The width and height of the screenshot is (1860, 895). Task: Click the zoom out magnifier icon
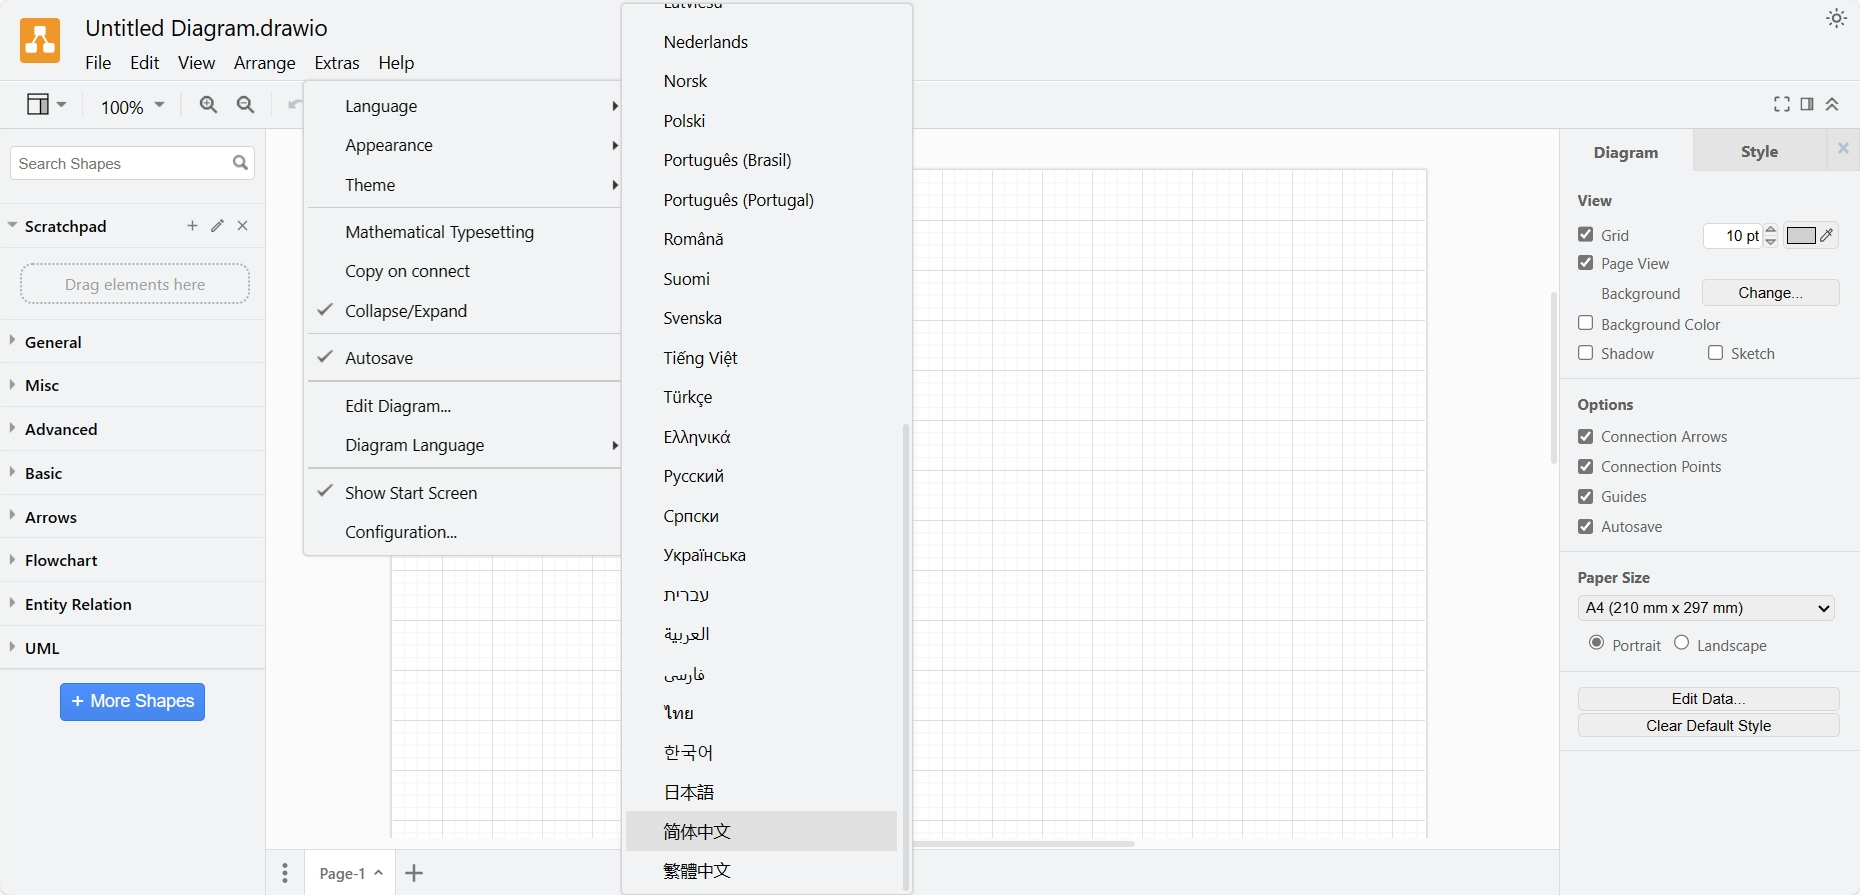245,105
